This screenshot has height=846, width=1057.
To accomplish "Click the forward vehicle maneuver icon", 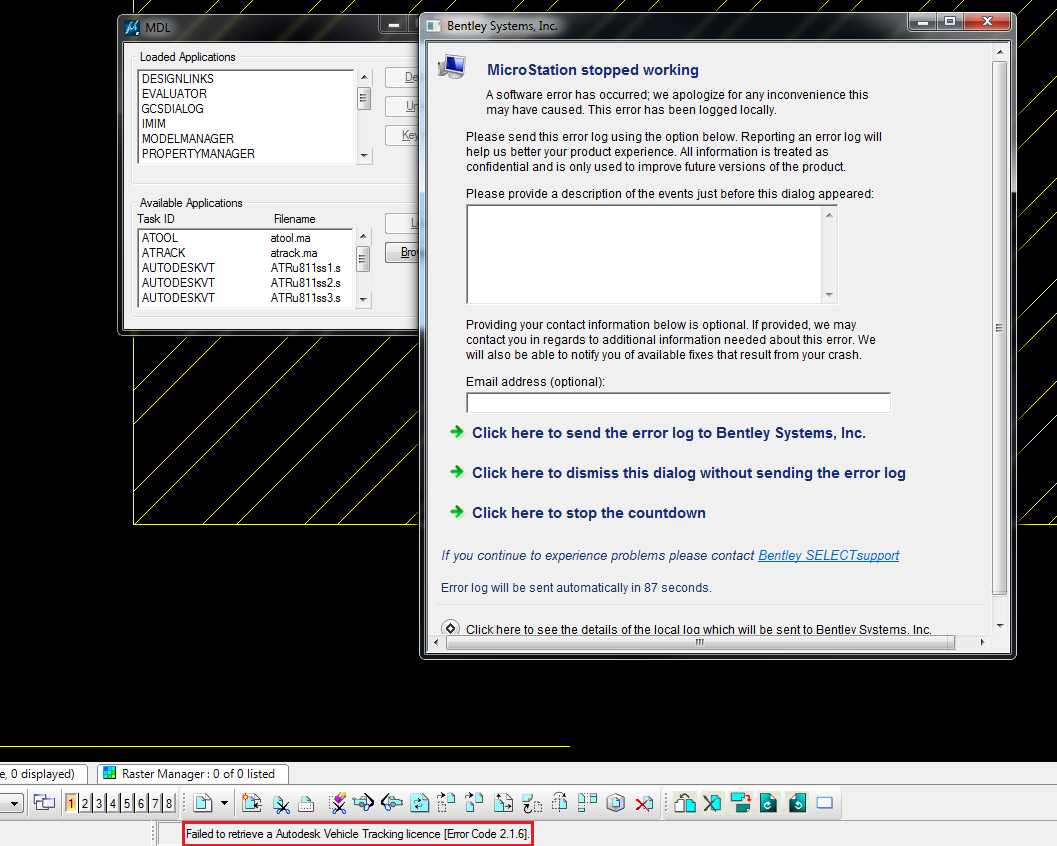I will click(362, 803).
